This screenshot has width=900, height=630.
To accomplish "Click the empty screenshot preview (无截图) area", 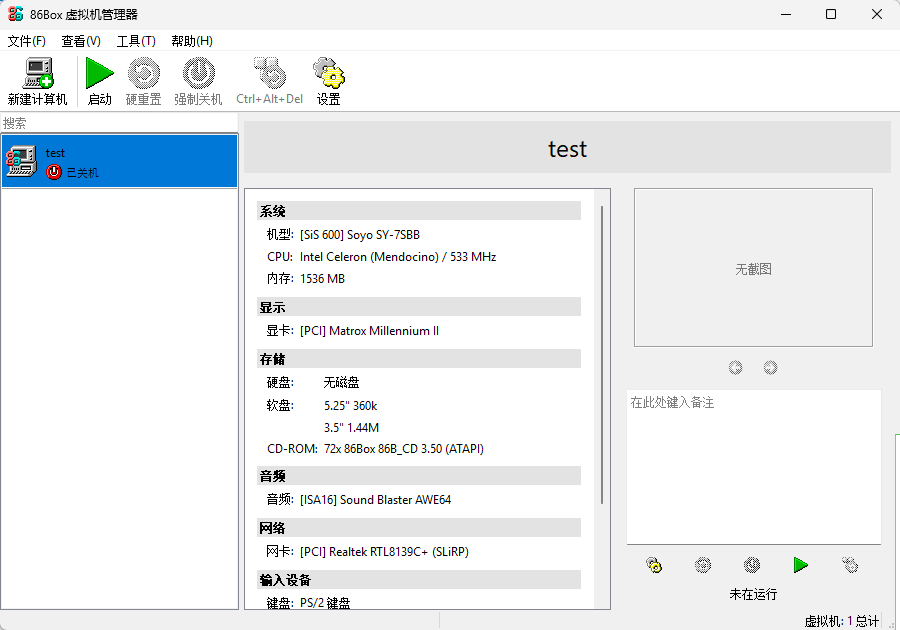I will click(753, 268).
